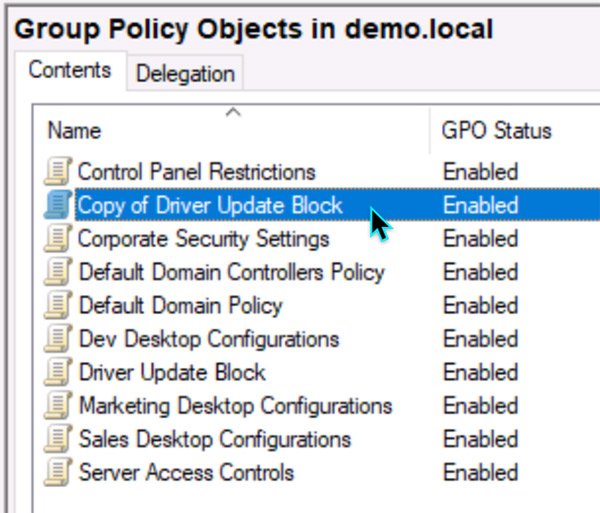Select the Server Access Controls policy name
This screenshot has width=600, height=513.
tap(186, 472)
